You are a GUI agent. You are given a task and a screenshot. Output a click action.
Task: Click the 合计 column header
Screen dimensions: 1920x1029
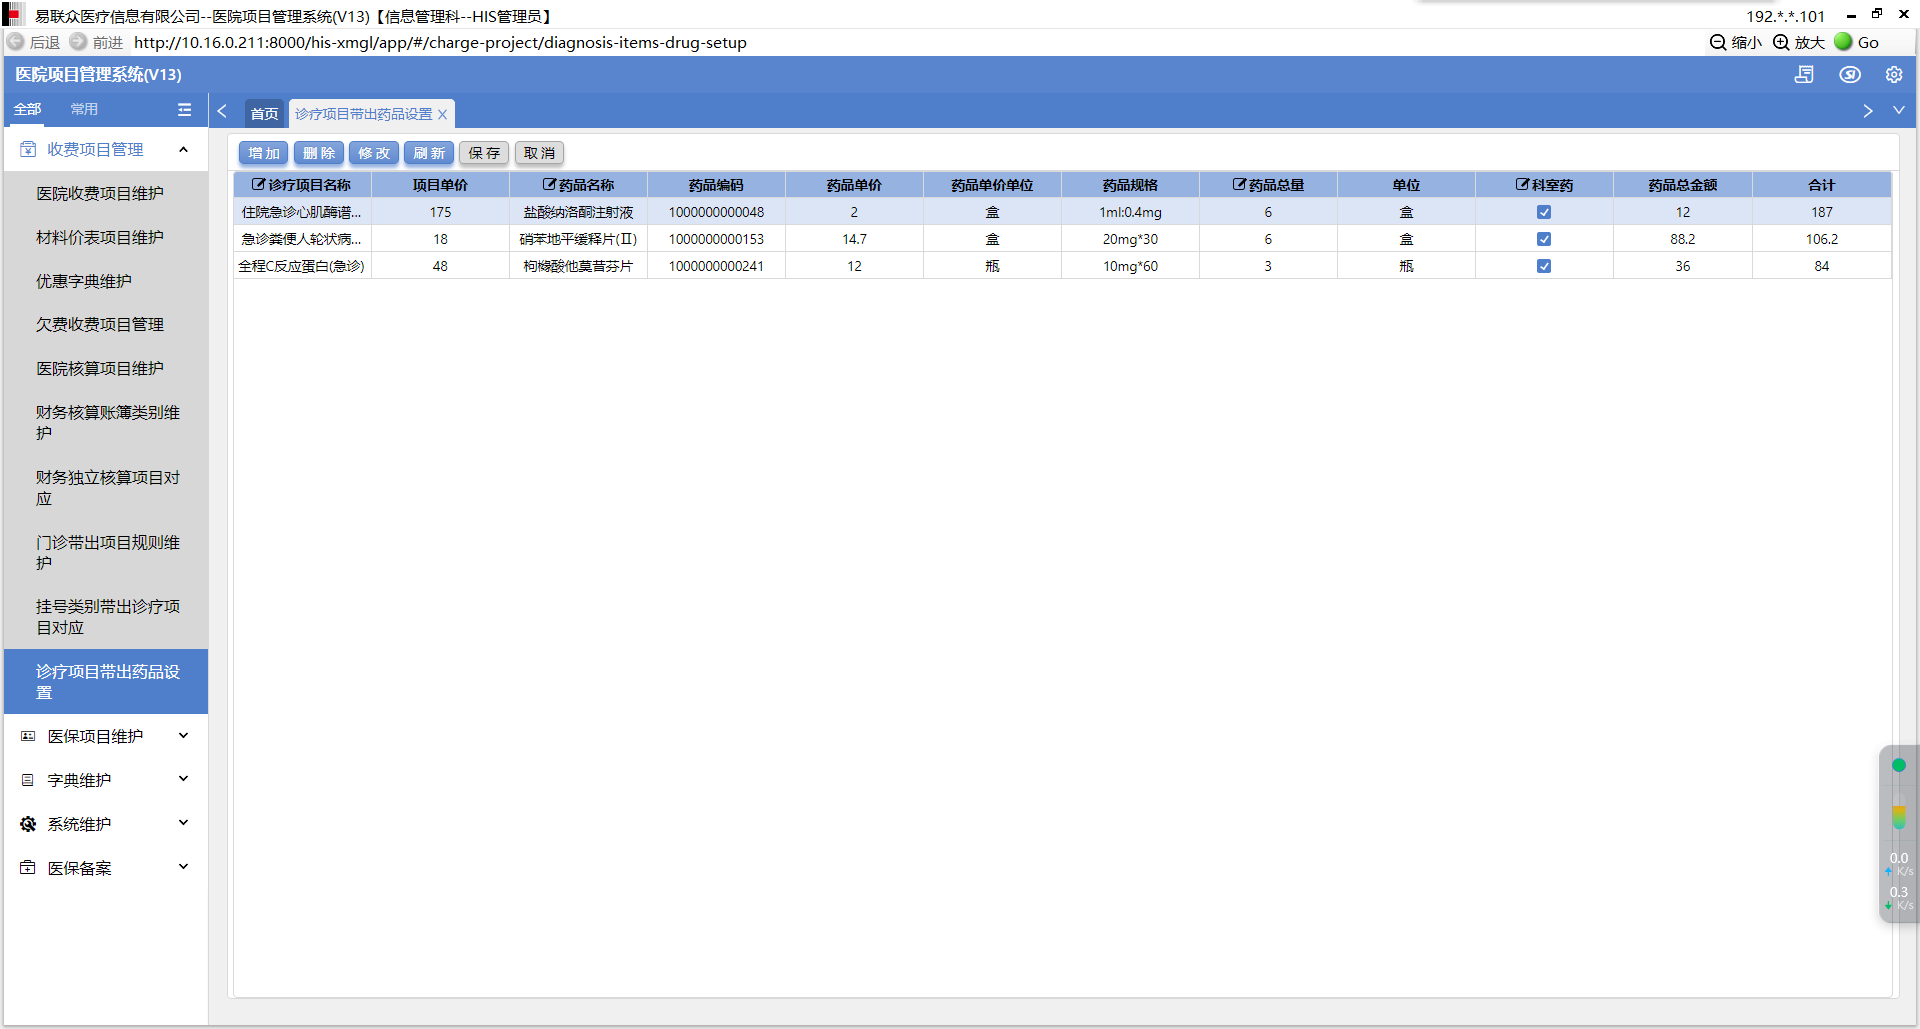pyautogui.click(x=1821, y=185)
